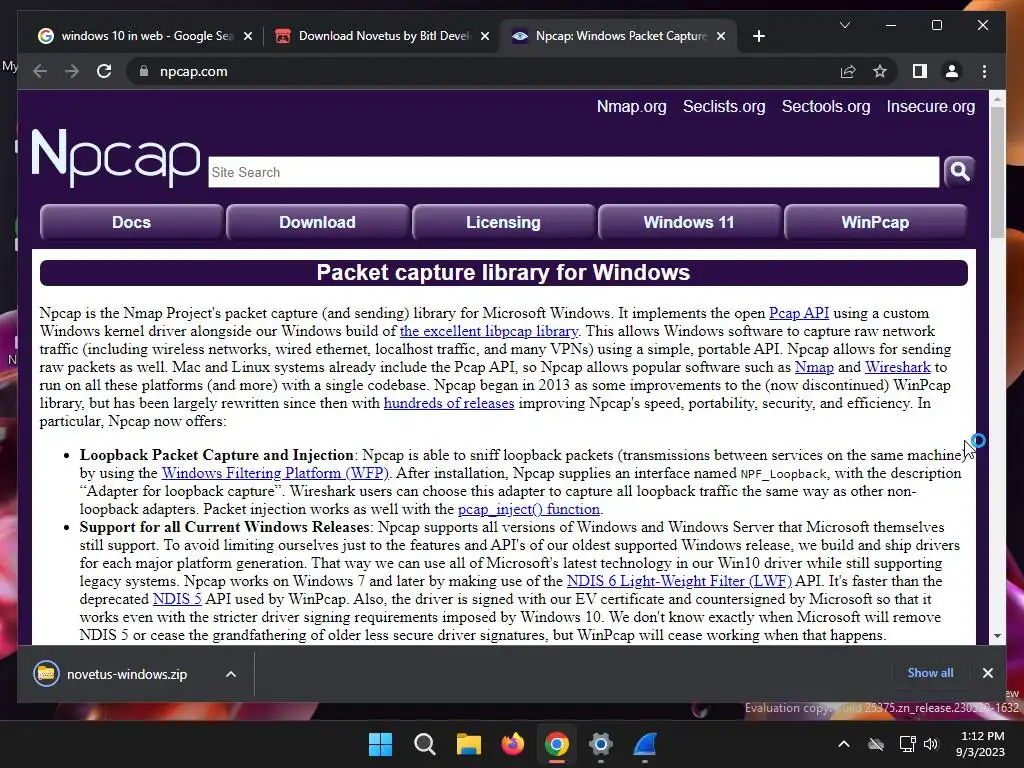This screenshot has width=1024, height=768.
Task: Close the Npcap tab
Action: (x=720, y=37)
